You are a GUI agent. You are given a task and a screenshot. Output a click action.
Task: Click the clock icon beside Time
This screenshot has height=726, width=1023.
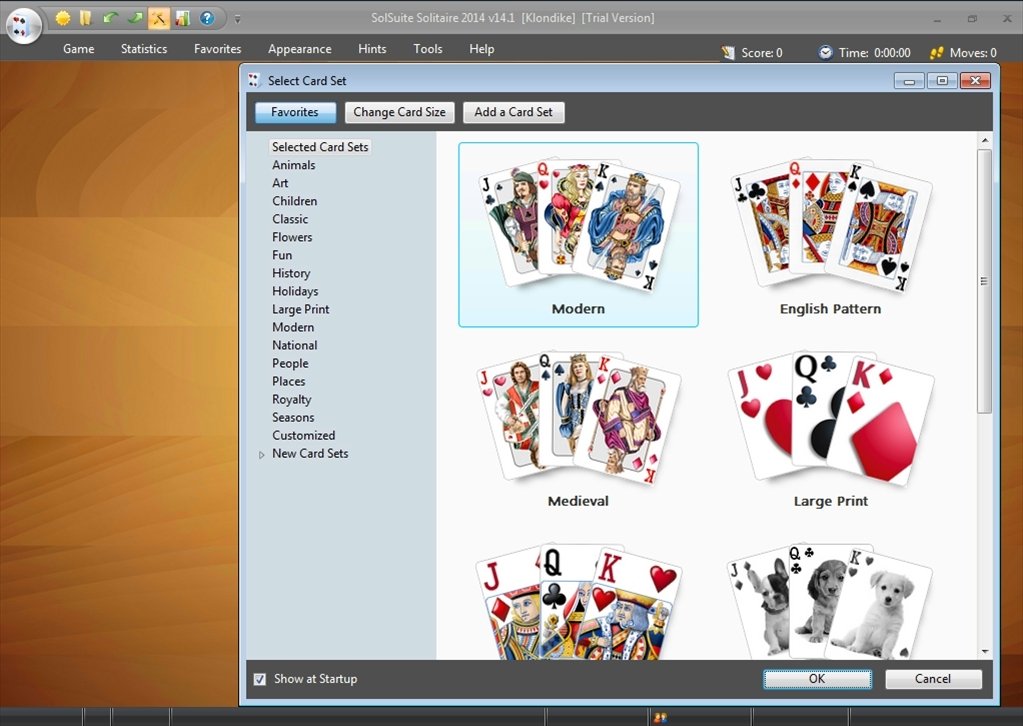click(825, 52)
